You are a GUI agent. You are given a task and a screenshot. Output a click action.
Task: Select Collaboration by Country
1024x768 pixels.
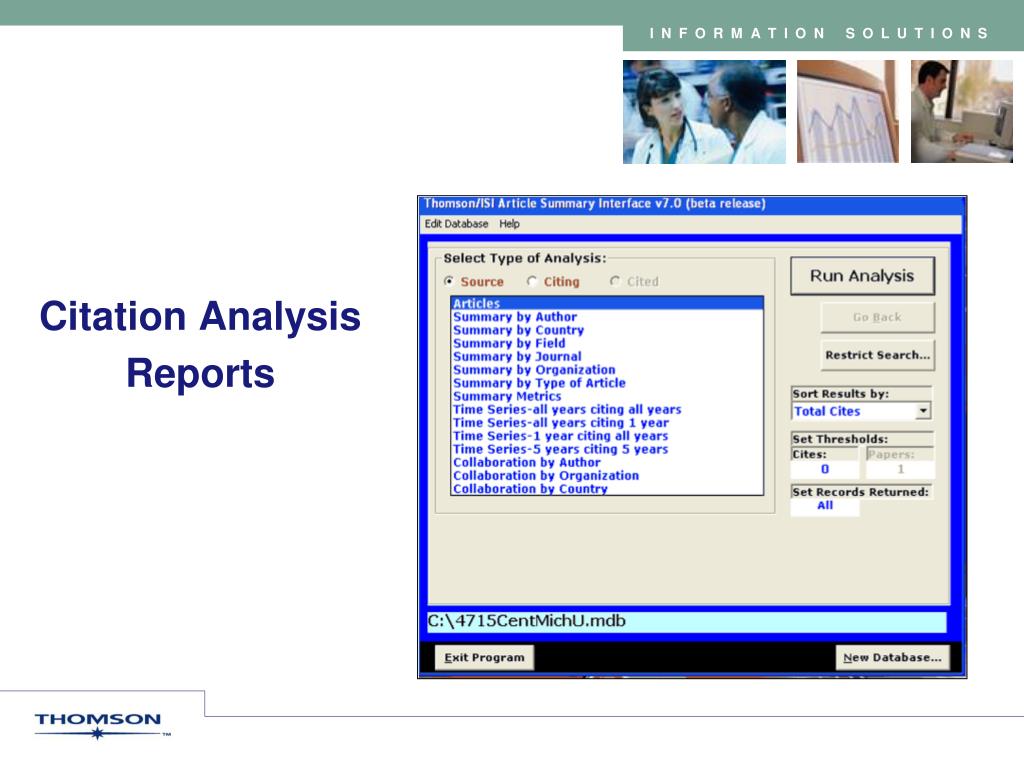coord(607,488)
